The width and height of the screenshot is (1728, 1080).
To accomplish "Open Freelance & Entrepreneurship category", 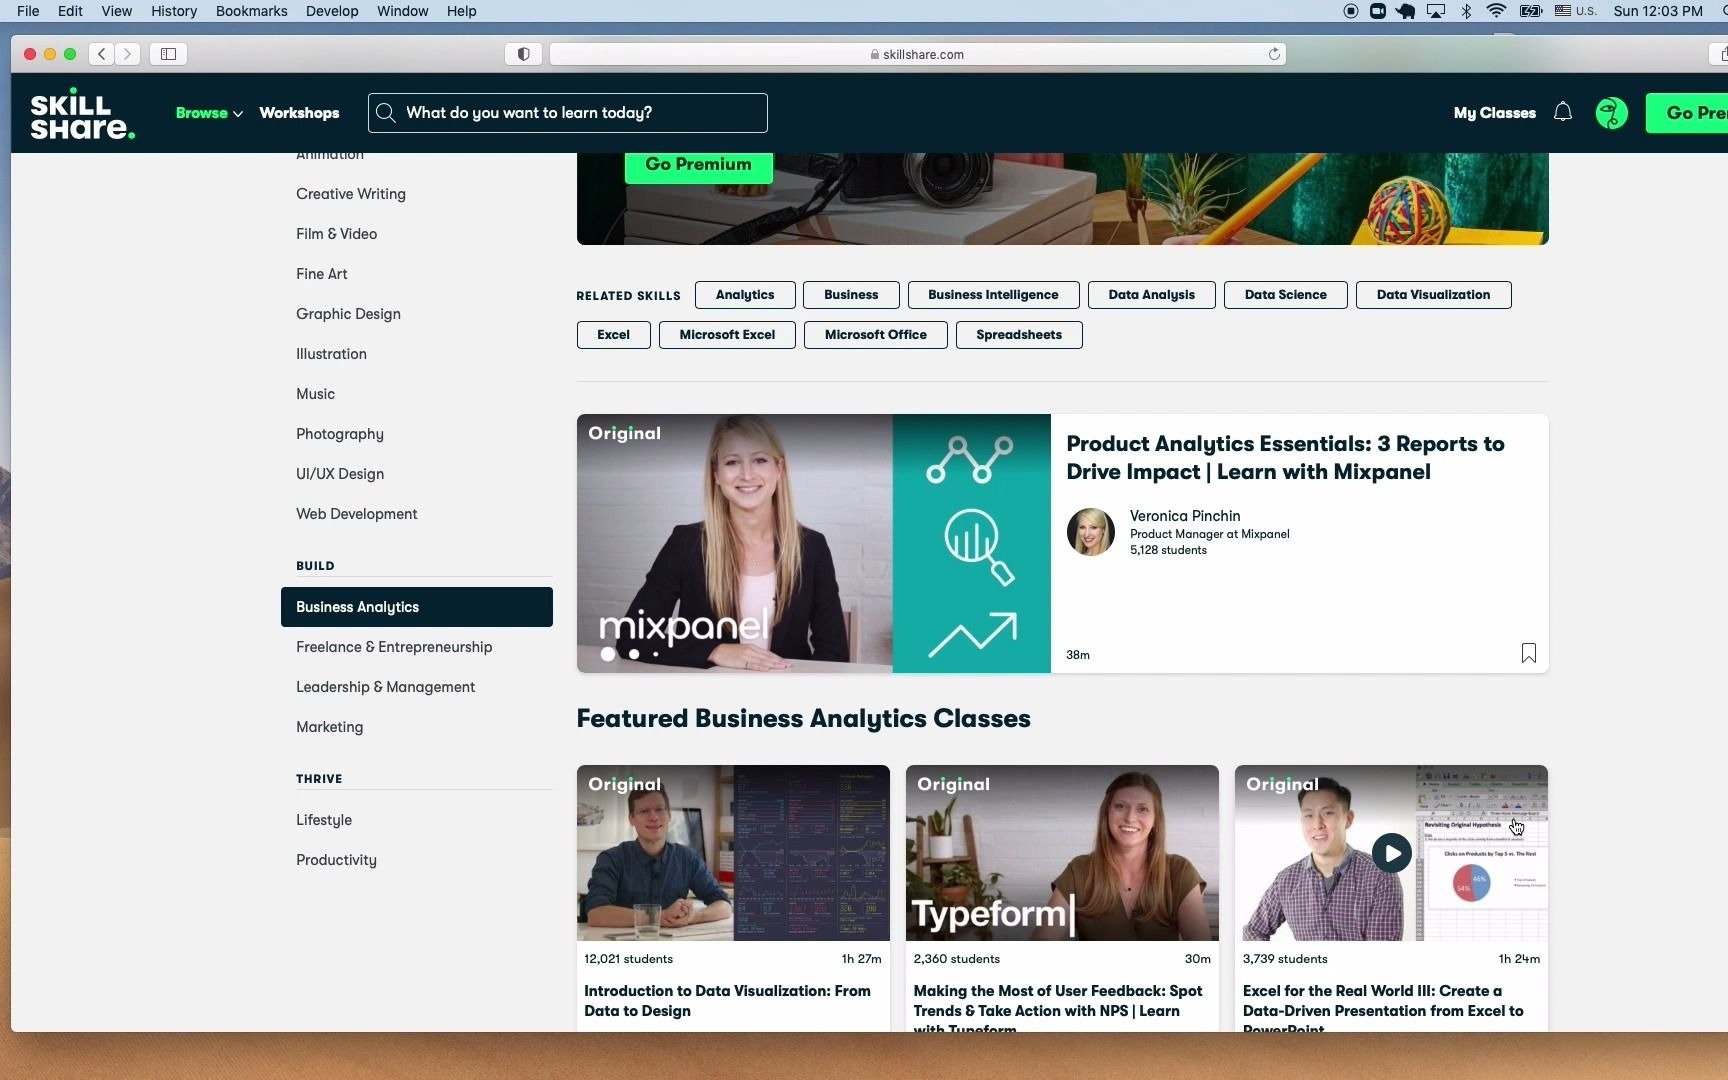I will [394, 647].
